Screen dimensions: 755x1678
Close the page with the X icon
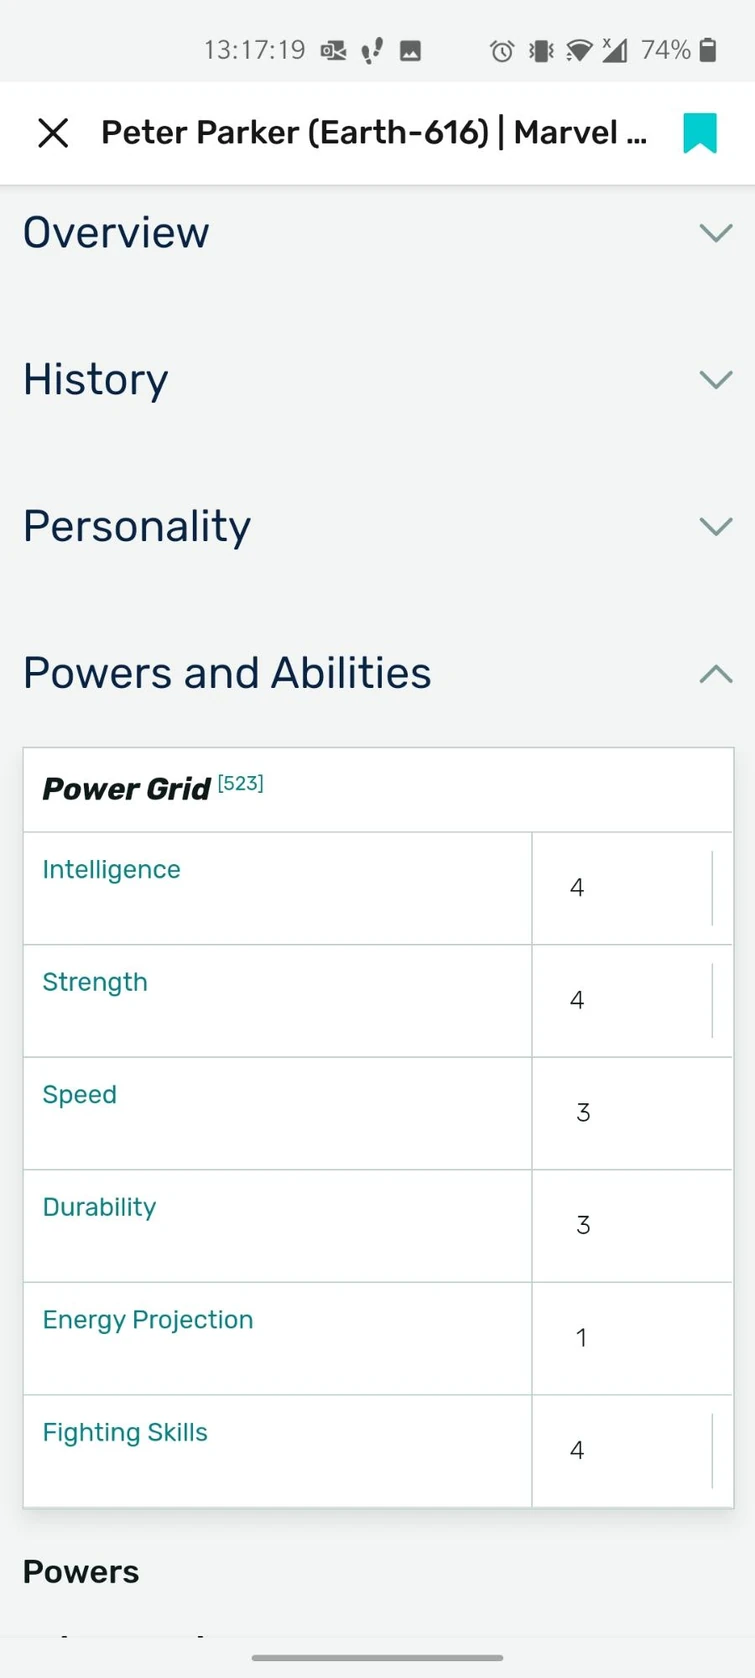tap(53, 133)
